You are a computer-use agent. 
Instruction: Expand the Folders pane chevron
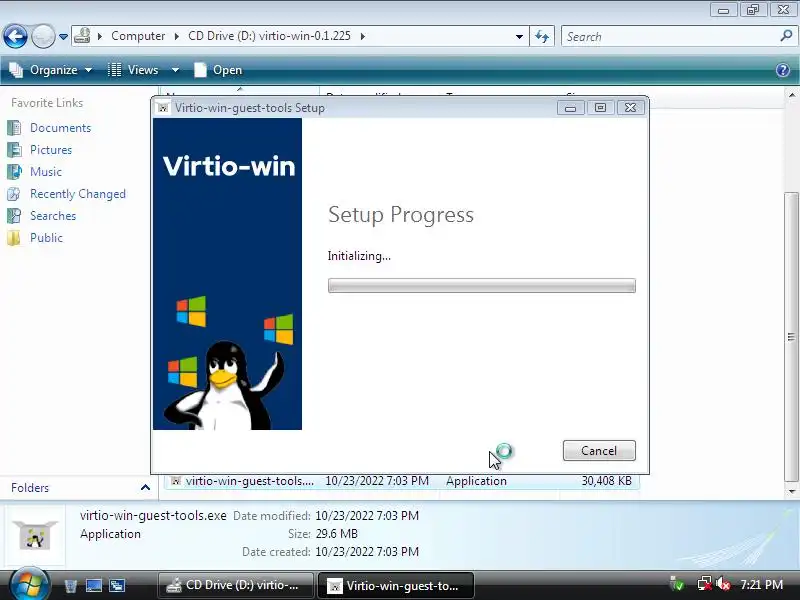click(145, 488)
